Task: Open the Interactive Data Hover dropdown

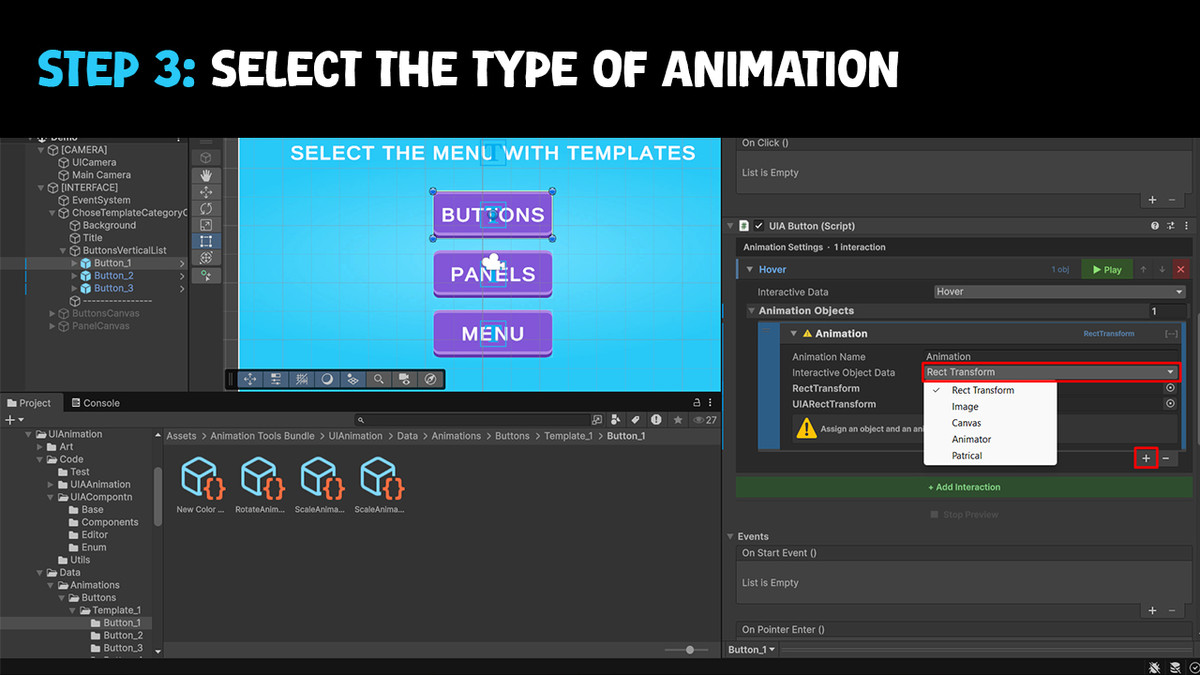Action: tap(1058, 292)
